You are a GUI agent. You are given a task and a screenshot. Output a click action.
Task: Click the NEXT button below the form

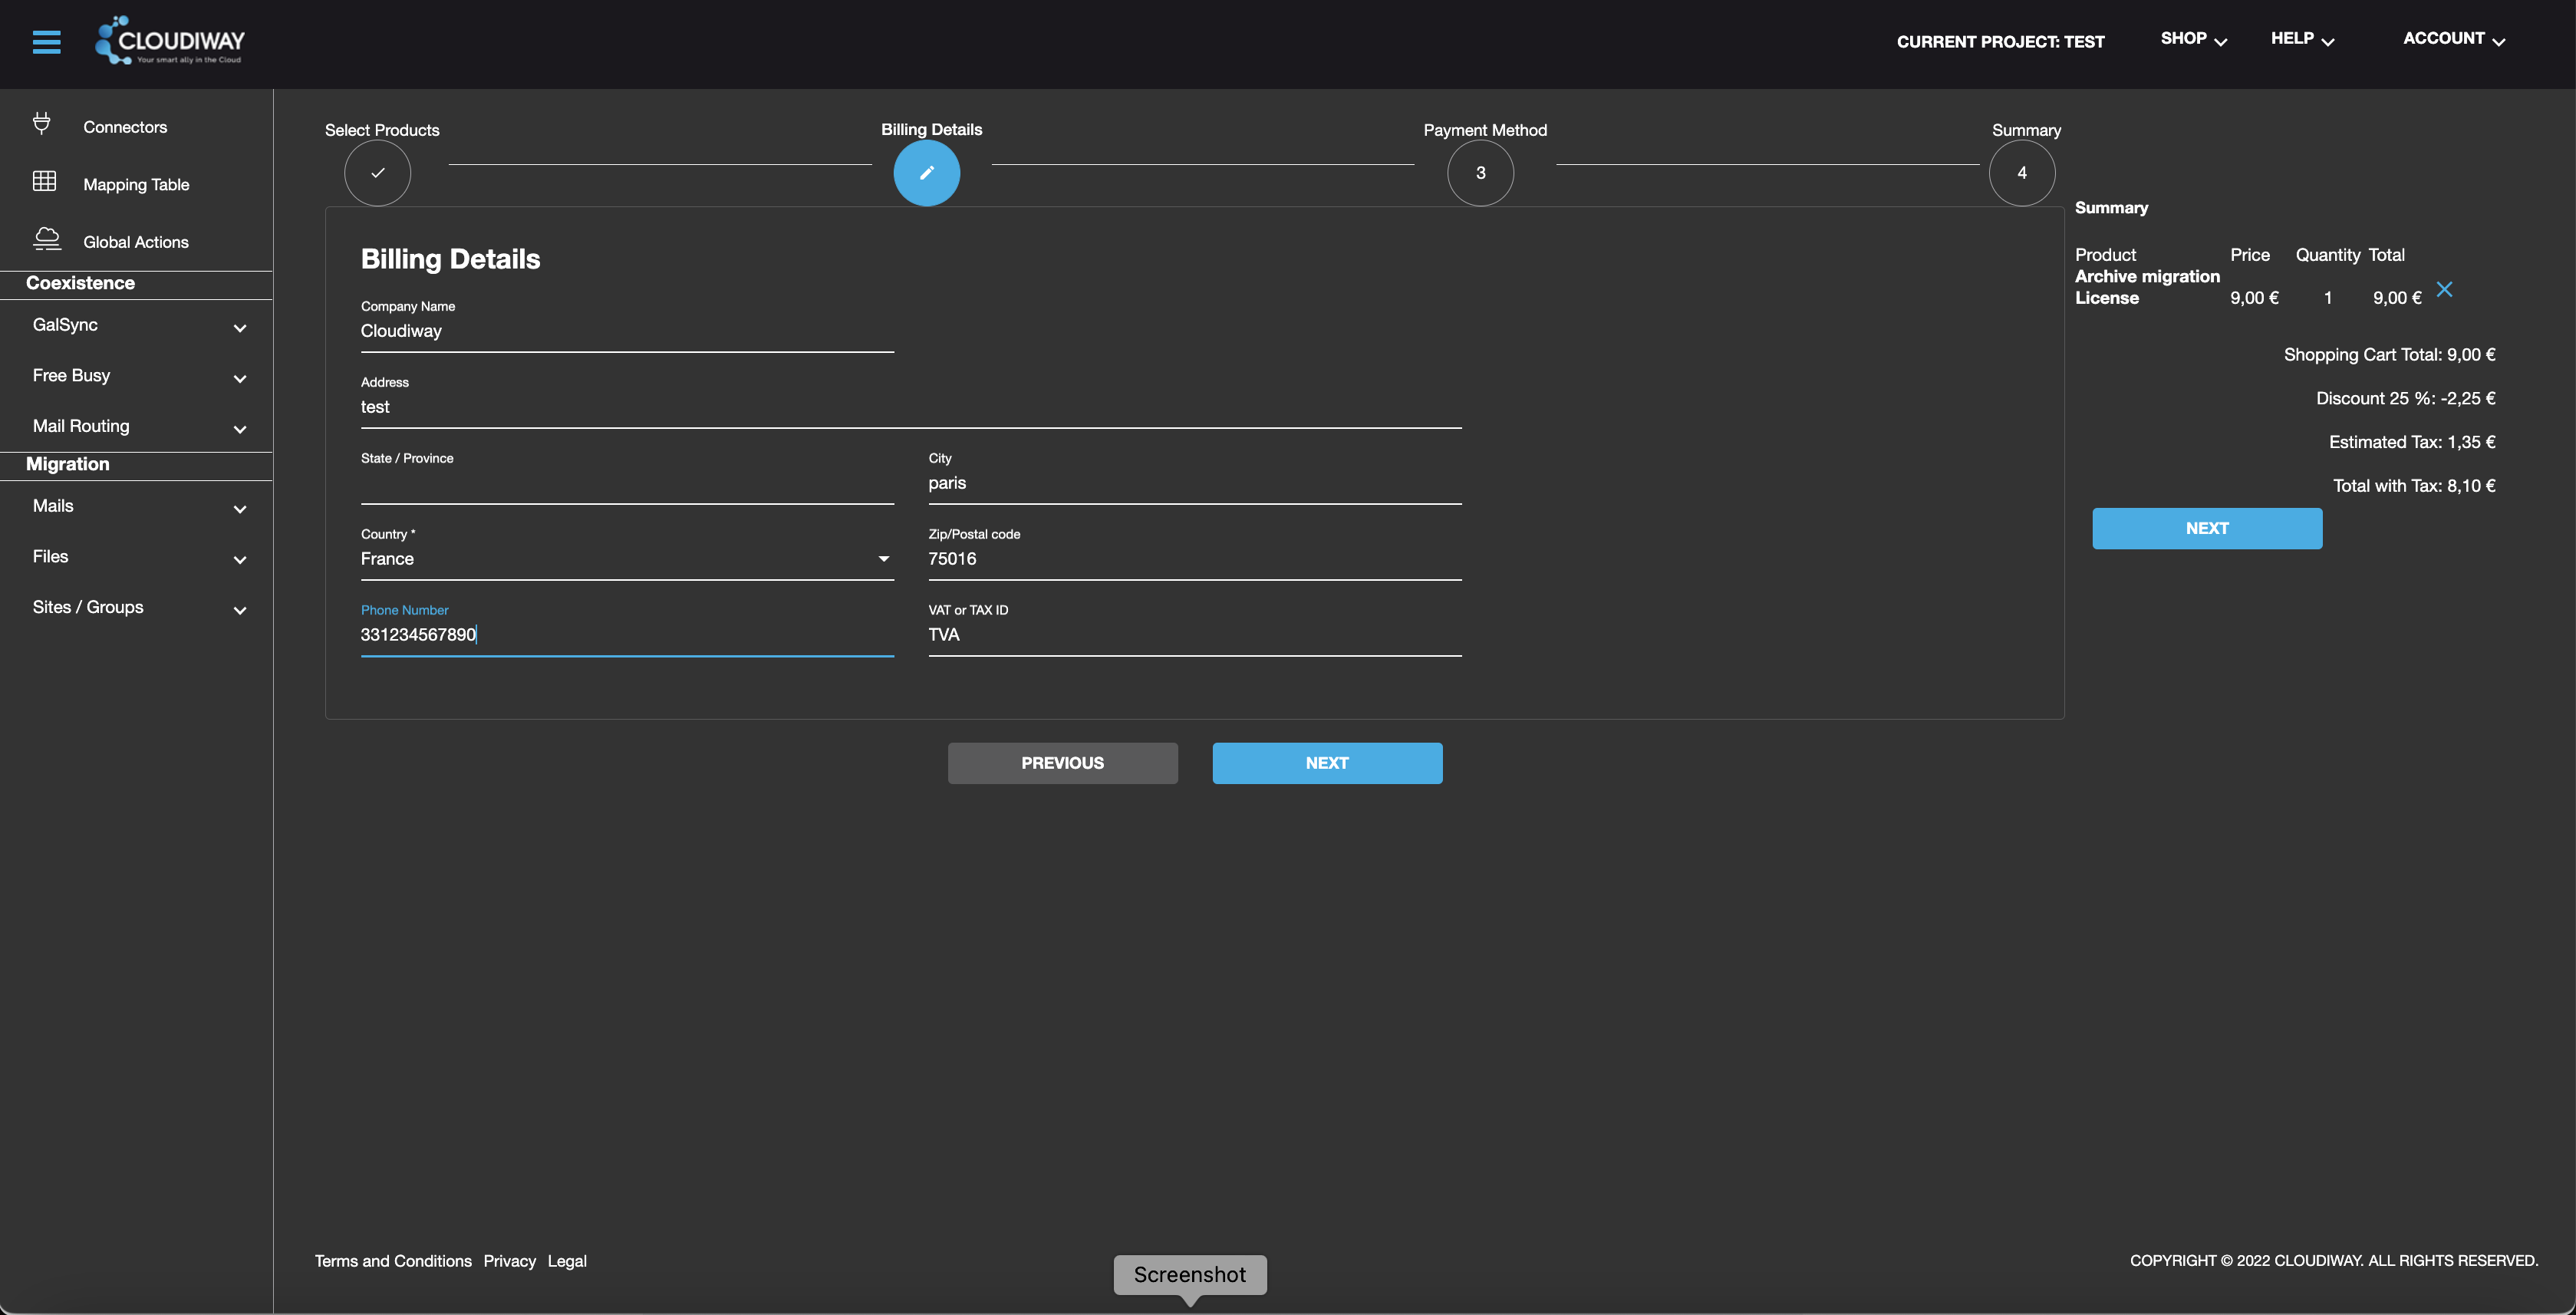click(x=1327, y=762)
